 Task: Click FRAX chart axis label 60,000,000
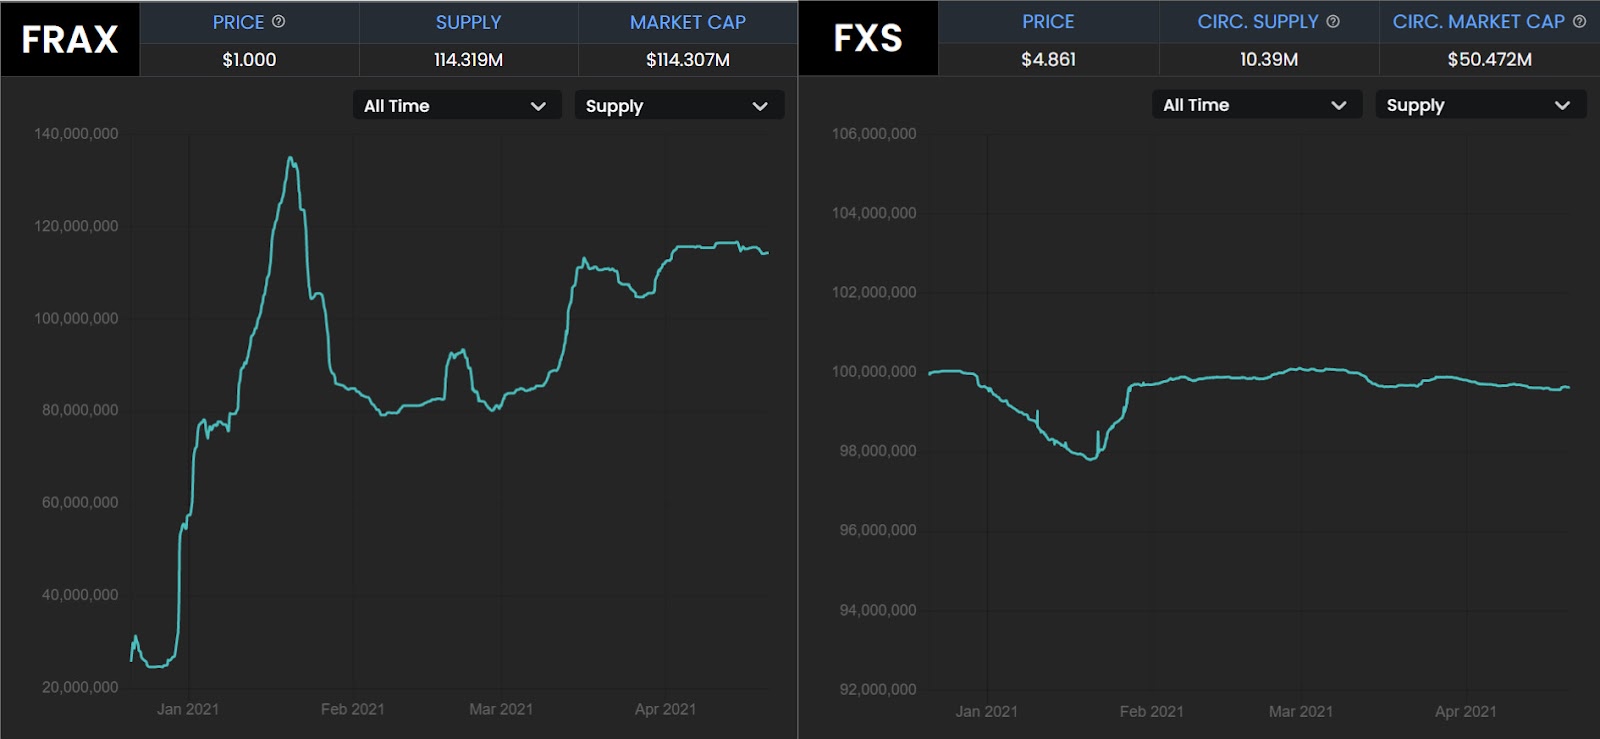[80, 502]
